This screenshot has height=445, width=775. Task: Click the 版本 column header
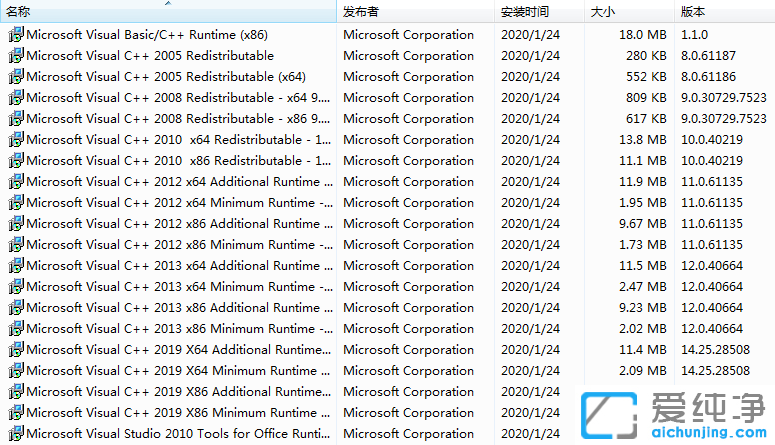tap(693, 12)
